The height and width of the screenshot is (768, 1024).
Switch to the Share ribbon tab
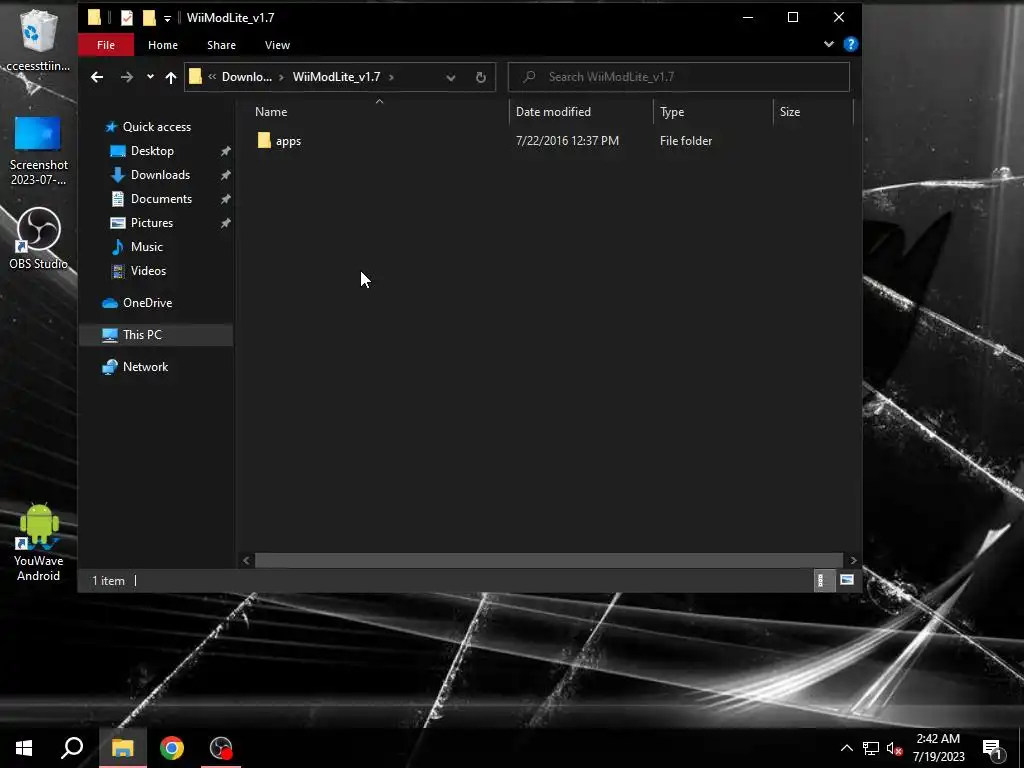coord(221,45)
